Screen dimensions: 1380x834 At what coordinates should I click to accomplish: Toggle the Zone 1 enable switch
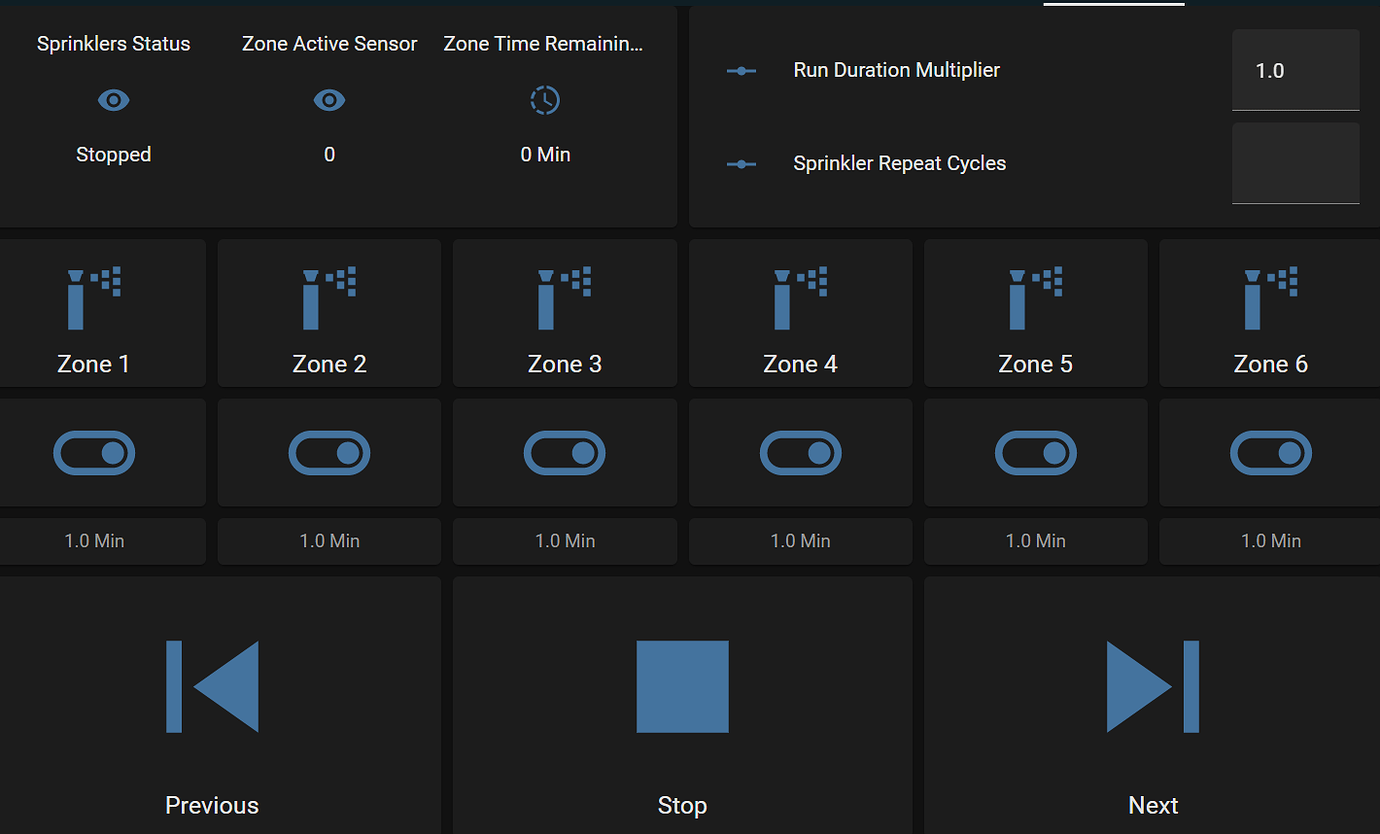pos(94,453)
